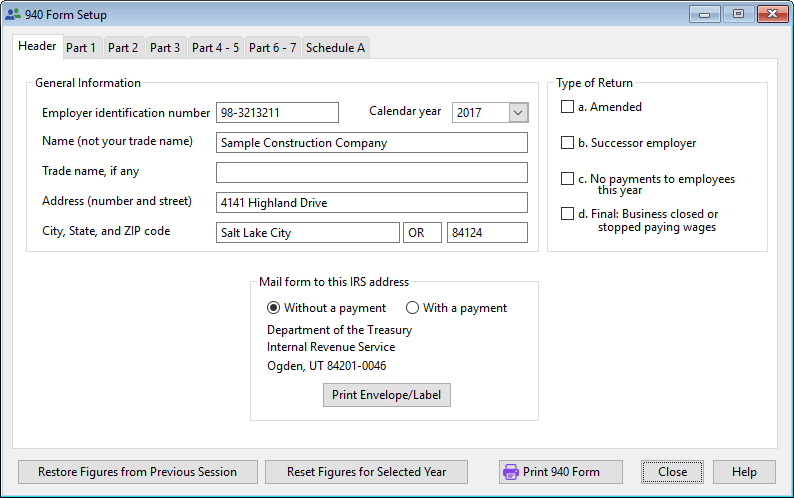Check Final: Business closed checkbox
The image size is (794, 498).
pyautogui.click(x=568, y=214)
